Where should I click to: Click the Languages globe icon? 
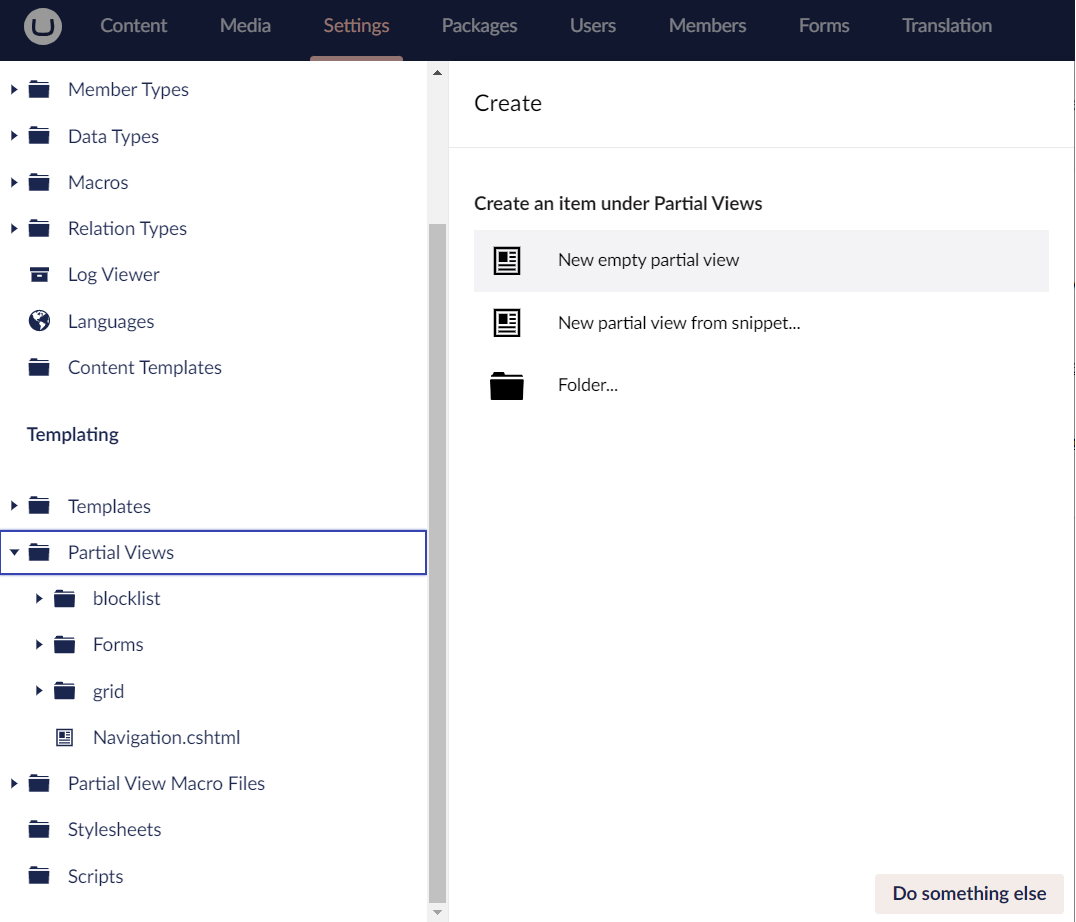(x=39, y=321)
